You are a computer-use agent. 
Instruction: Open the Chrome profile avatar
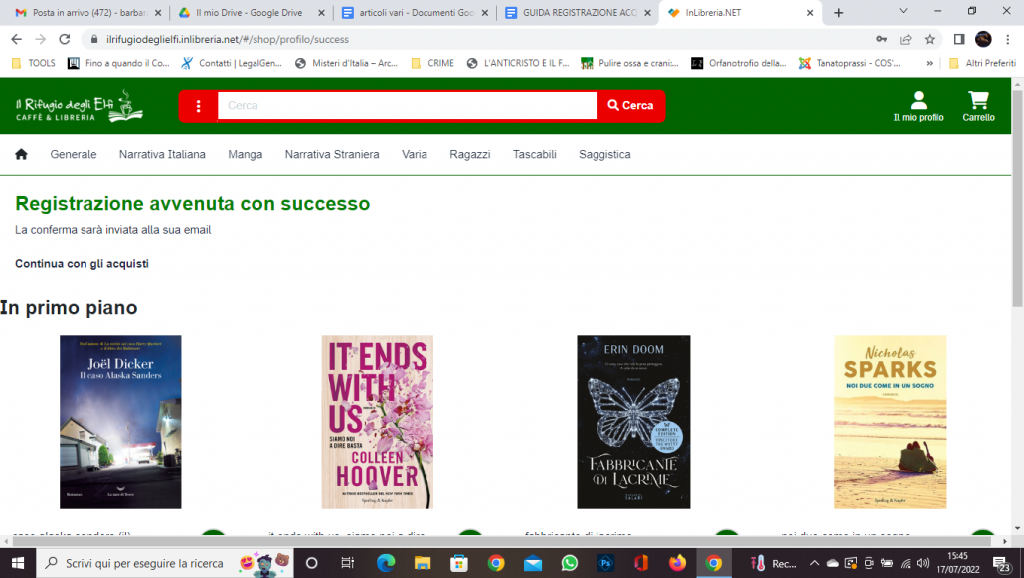pos(983,39)
